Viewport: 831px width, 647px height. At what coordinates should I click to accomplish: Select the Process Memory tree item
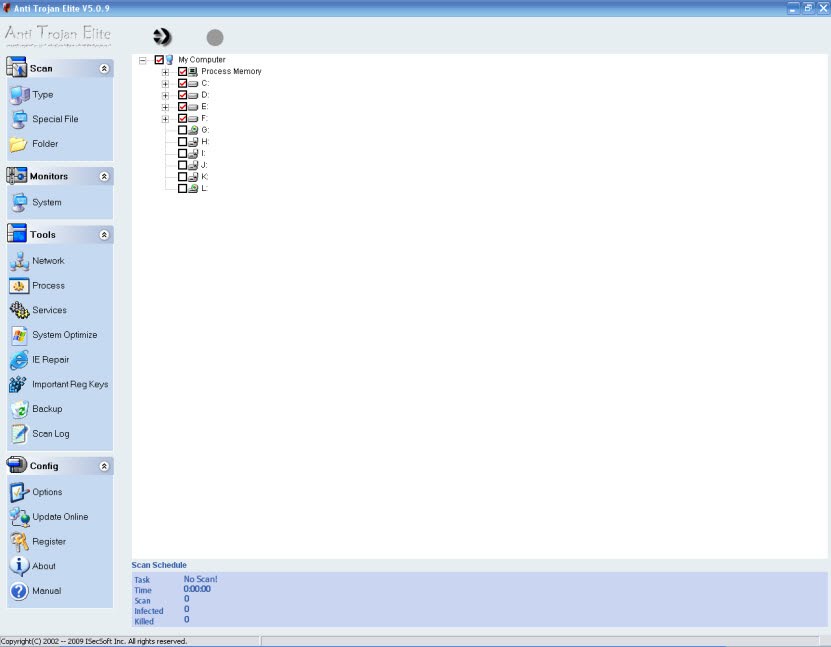231,71
